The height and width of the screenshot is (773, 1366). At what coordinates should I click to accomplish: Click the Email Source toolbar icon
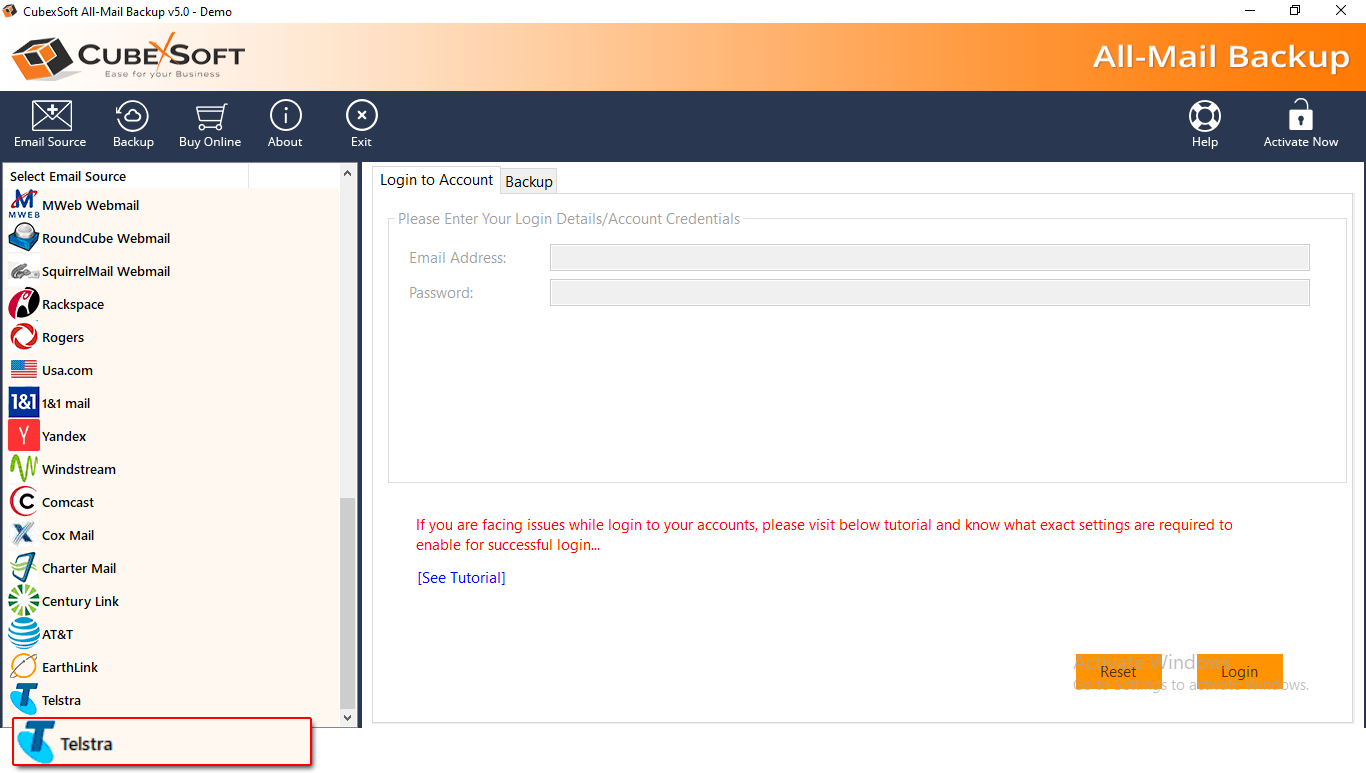tap(50, 117)
